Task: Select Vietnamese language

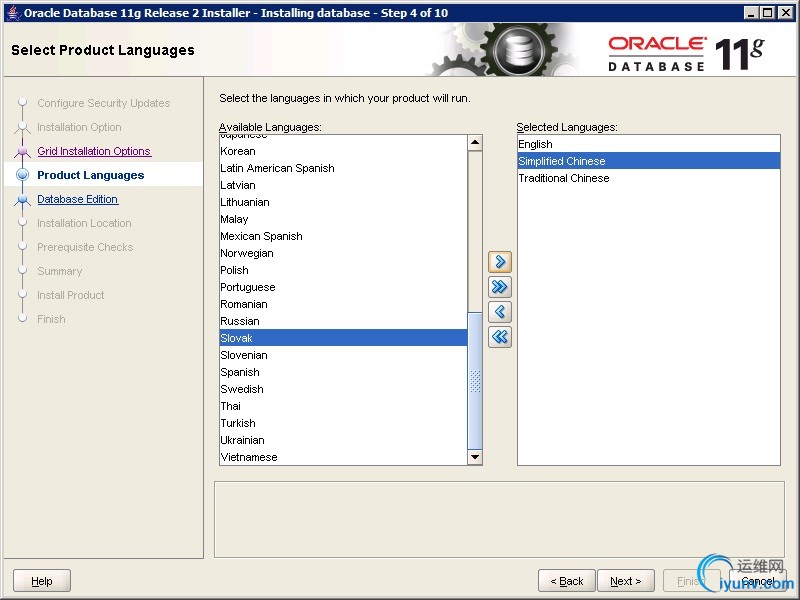Action: click(x=343, y=457)
